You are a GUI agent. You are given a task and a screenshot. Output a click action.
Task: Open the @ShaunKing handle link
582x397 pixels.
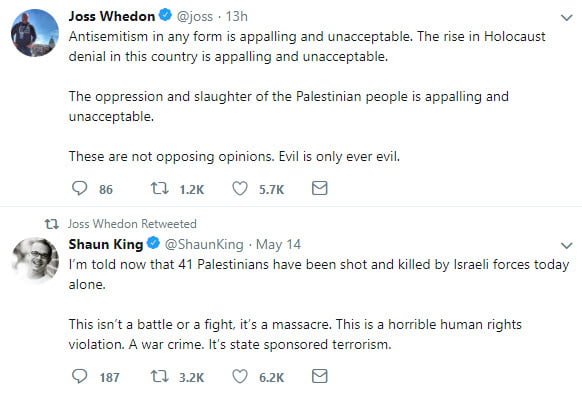204,244
